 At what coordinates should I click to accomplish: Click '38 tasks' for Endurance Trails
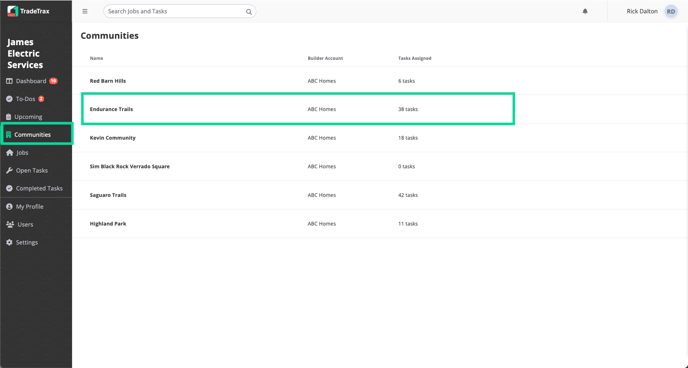(408, 109)
